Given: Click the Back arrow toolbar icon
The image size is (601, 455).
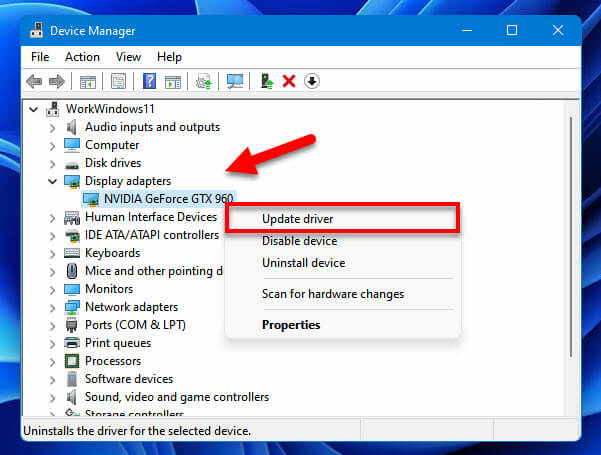Looking at the screenshot, I should click(x=34, y=81).
